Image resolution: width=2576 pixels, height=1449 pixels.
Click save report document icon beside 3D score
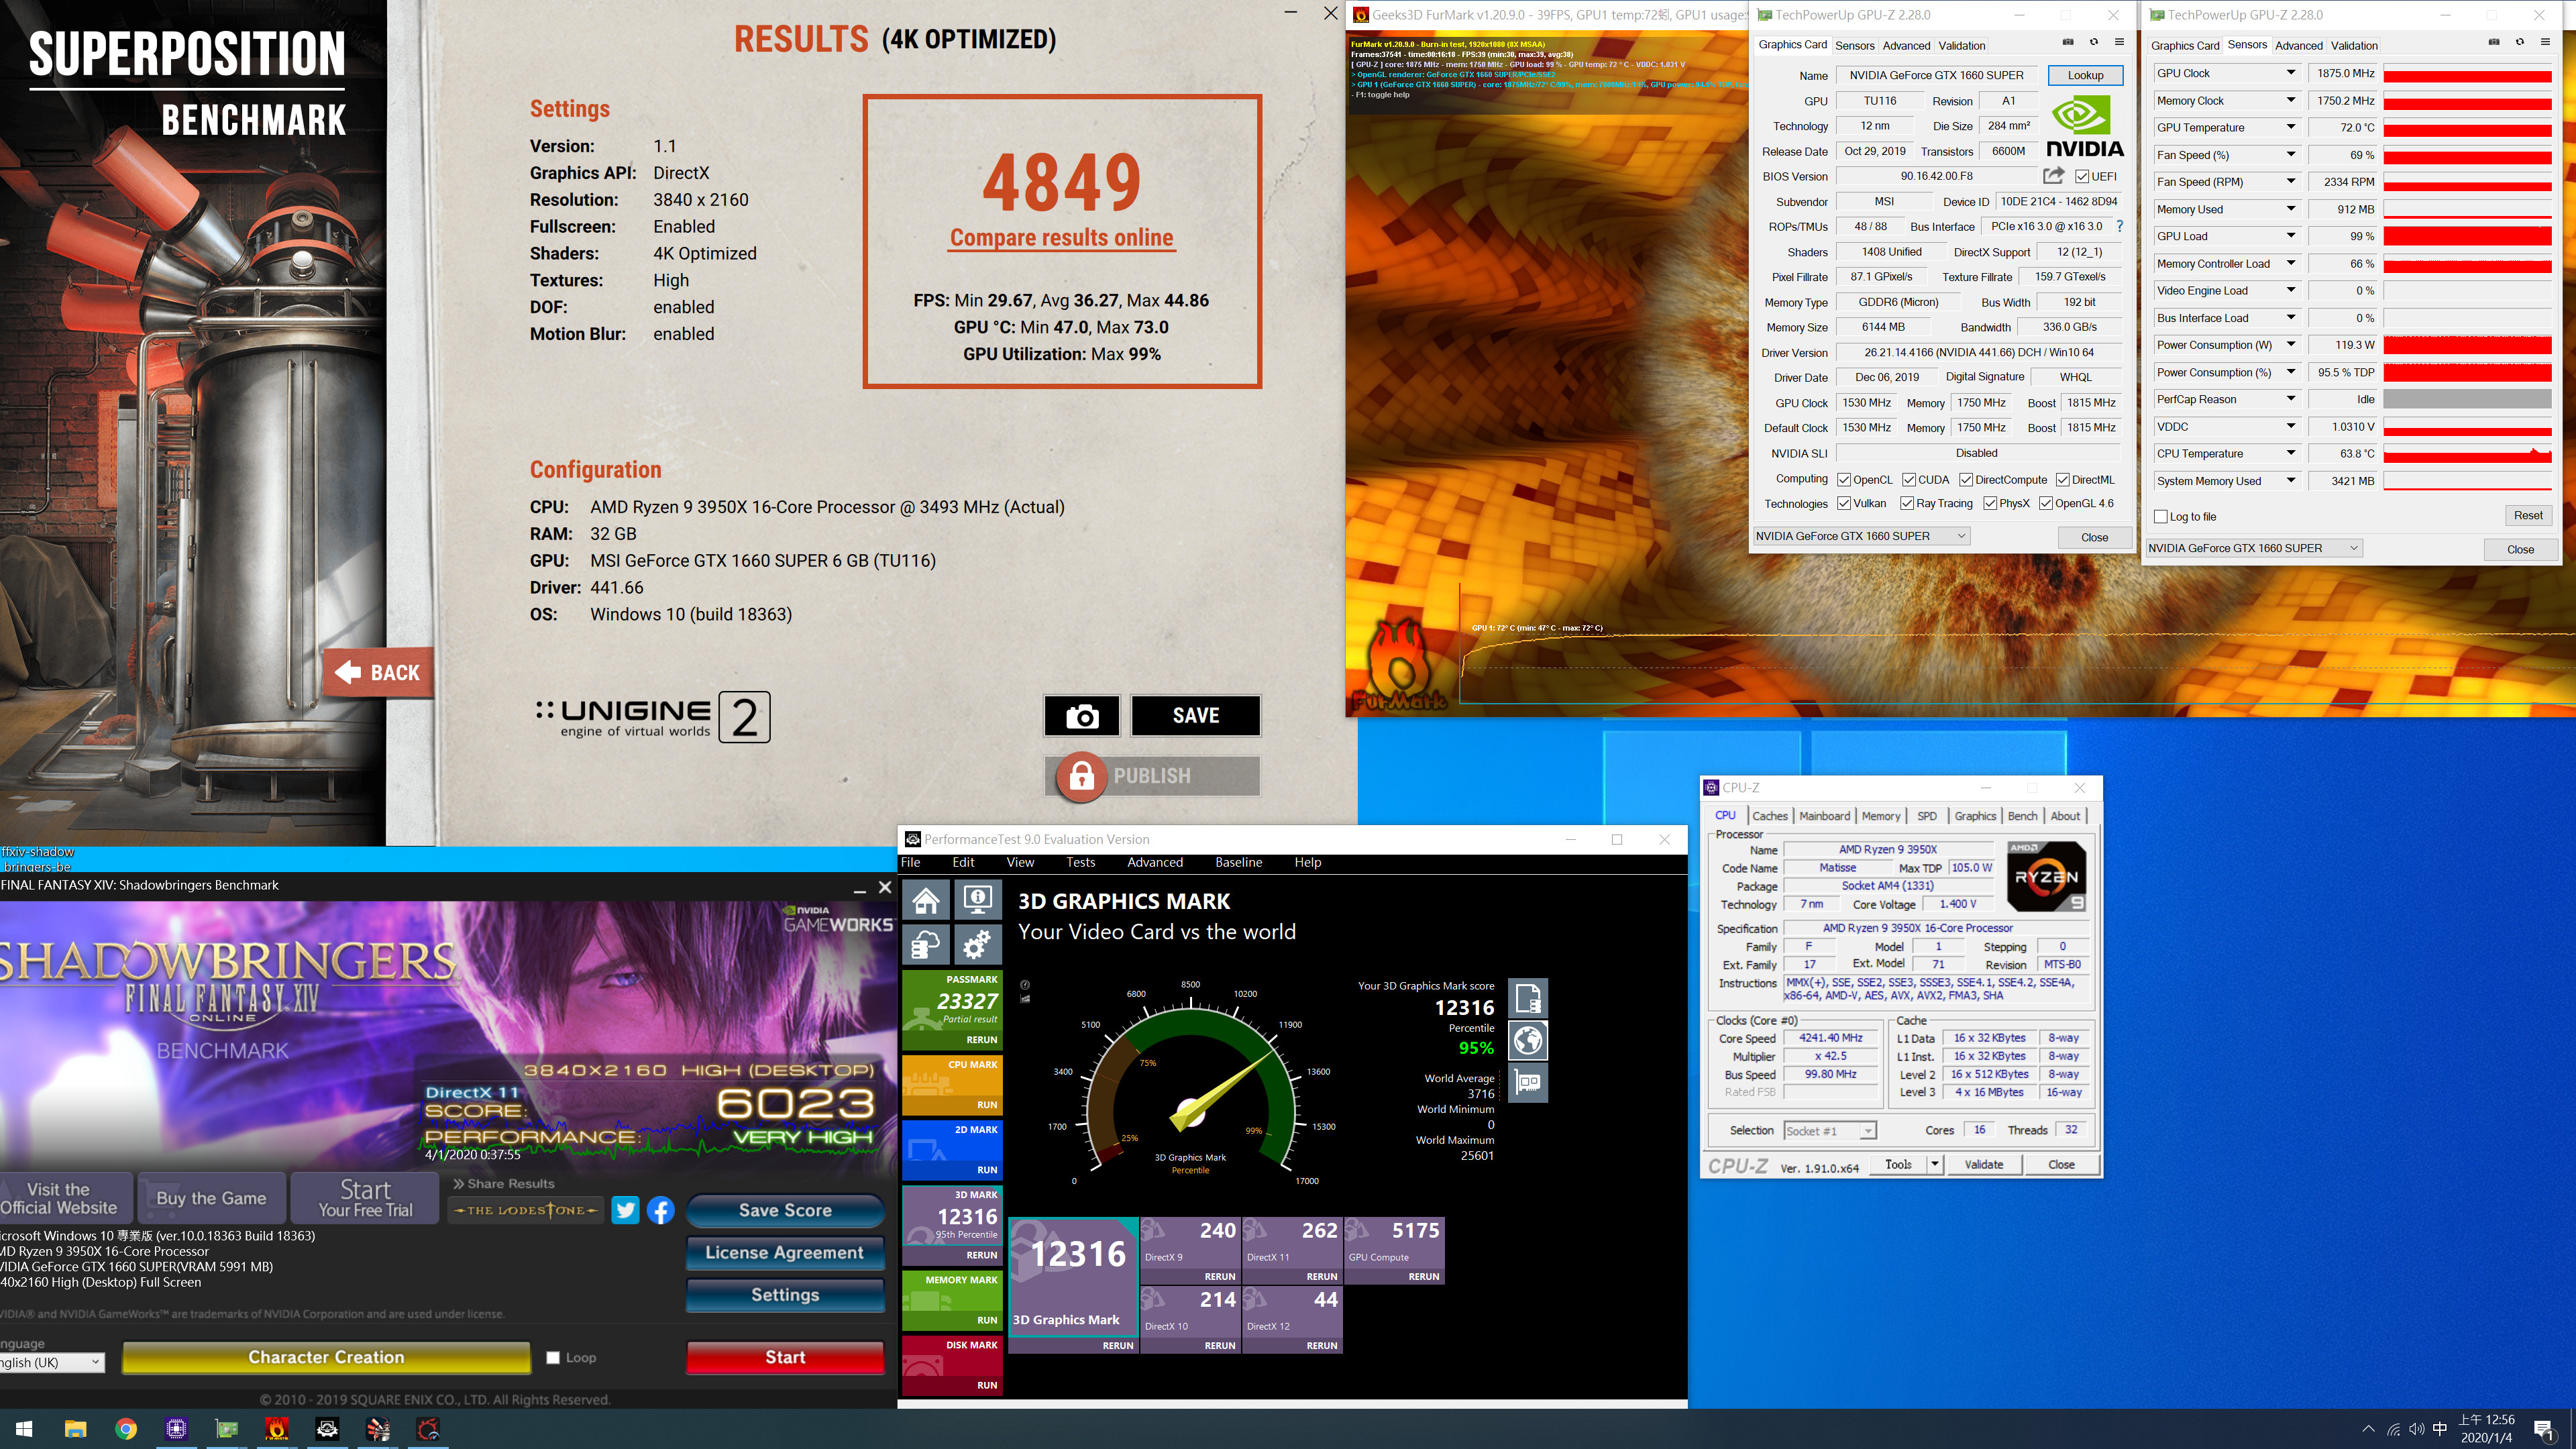tap(1528, 998)
